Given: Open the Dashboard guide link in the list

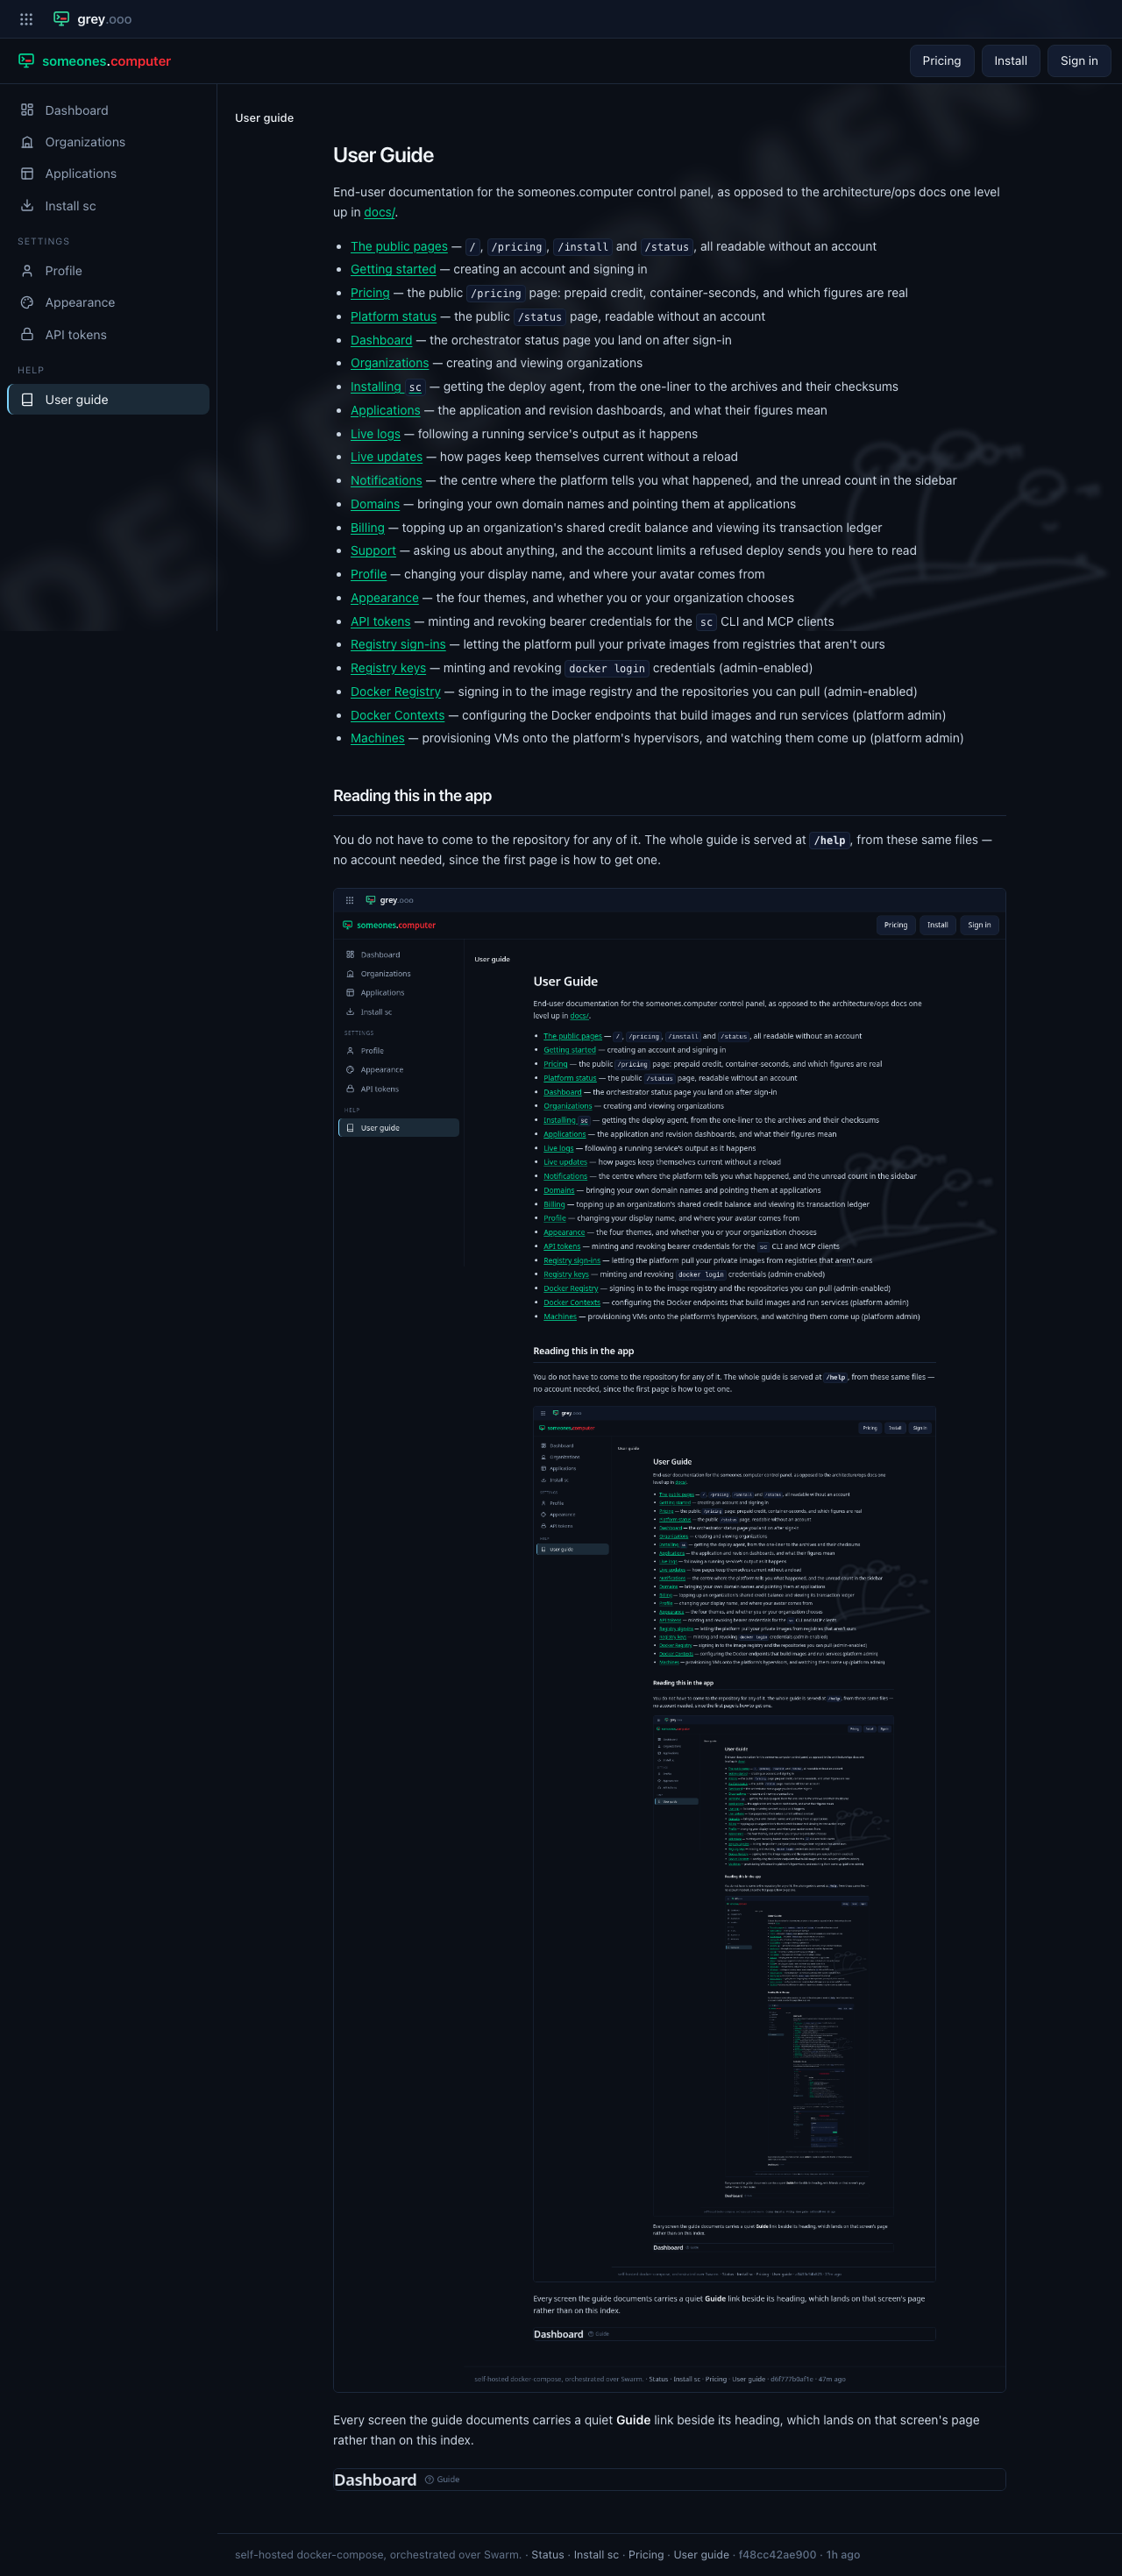Looking at the screenshot, I should point(381,340).
